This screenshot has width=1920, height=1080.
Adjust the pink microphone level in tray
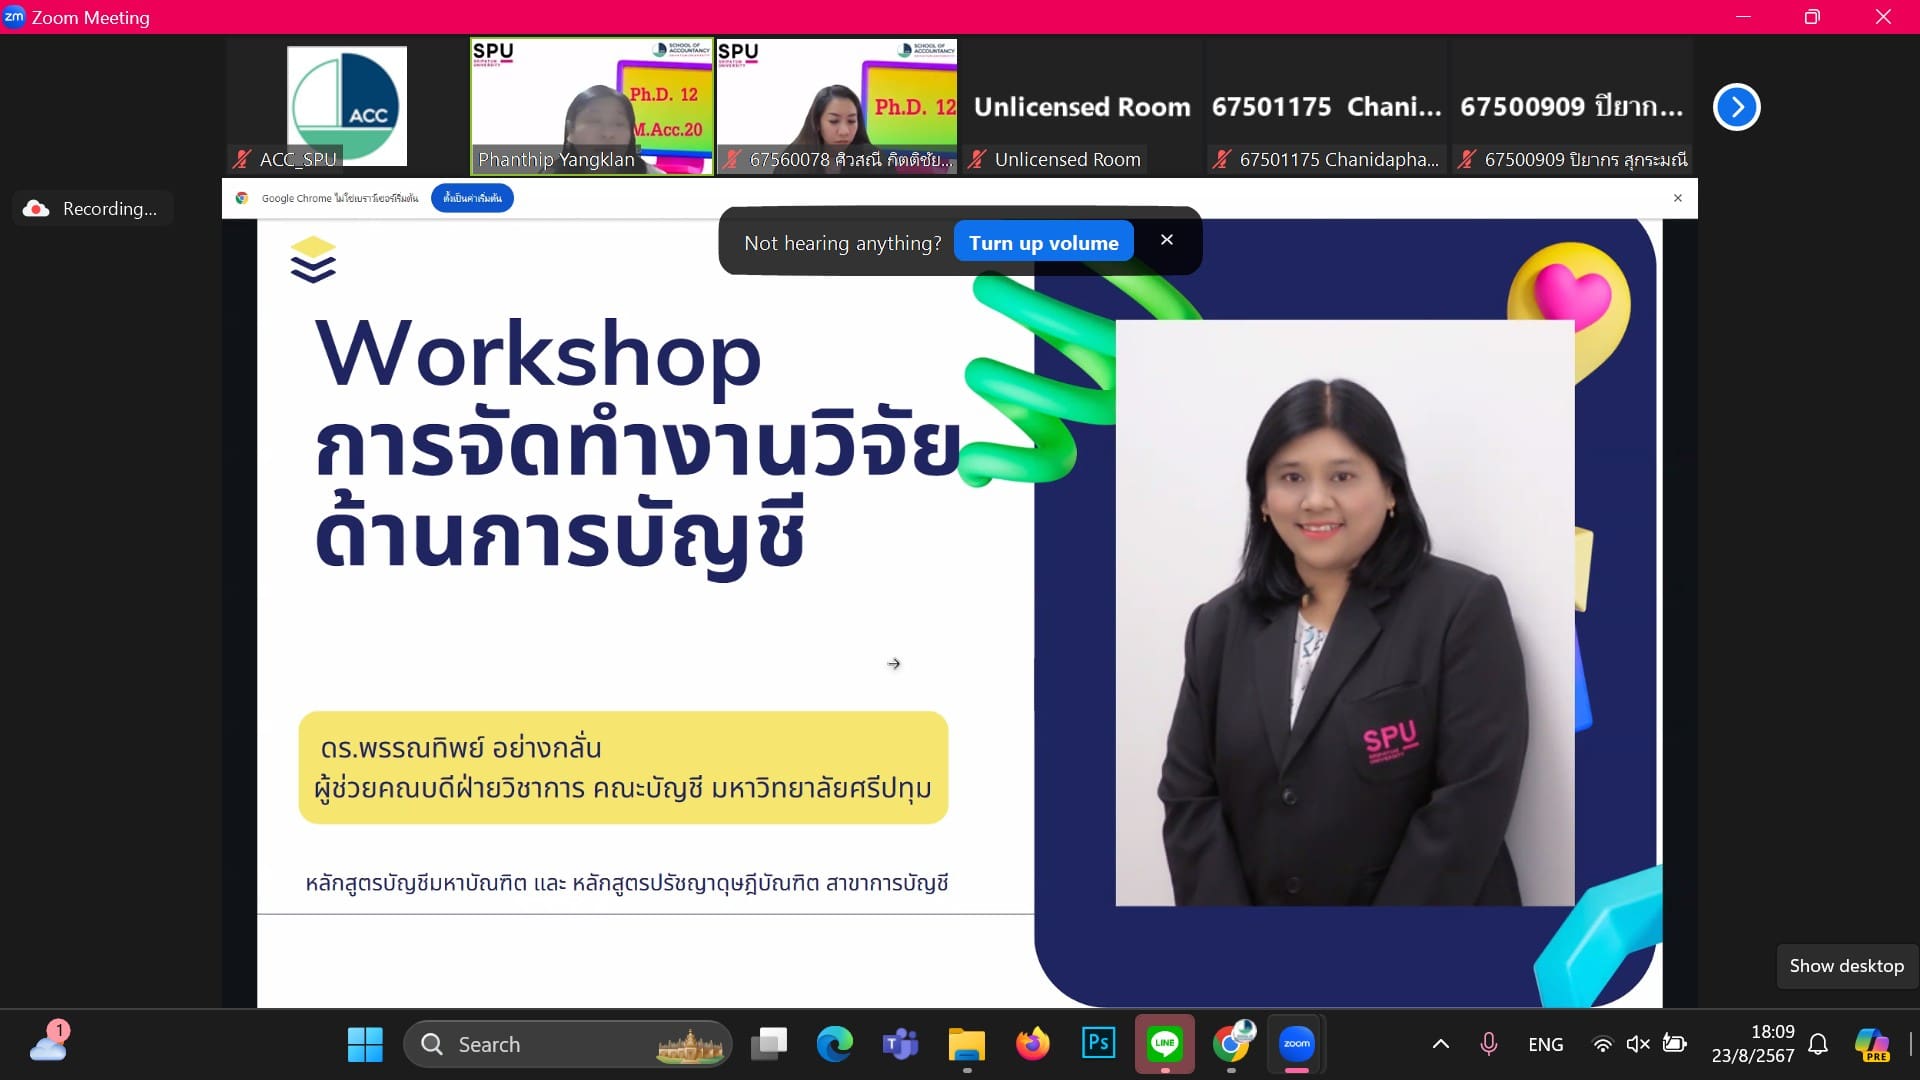tap(1489, 1043)
